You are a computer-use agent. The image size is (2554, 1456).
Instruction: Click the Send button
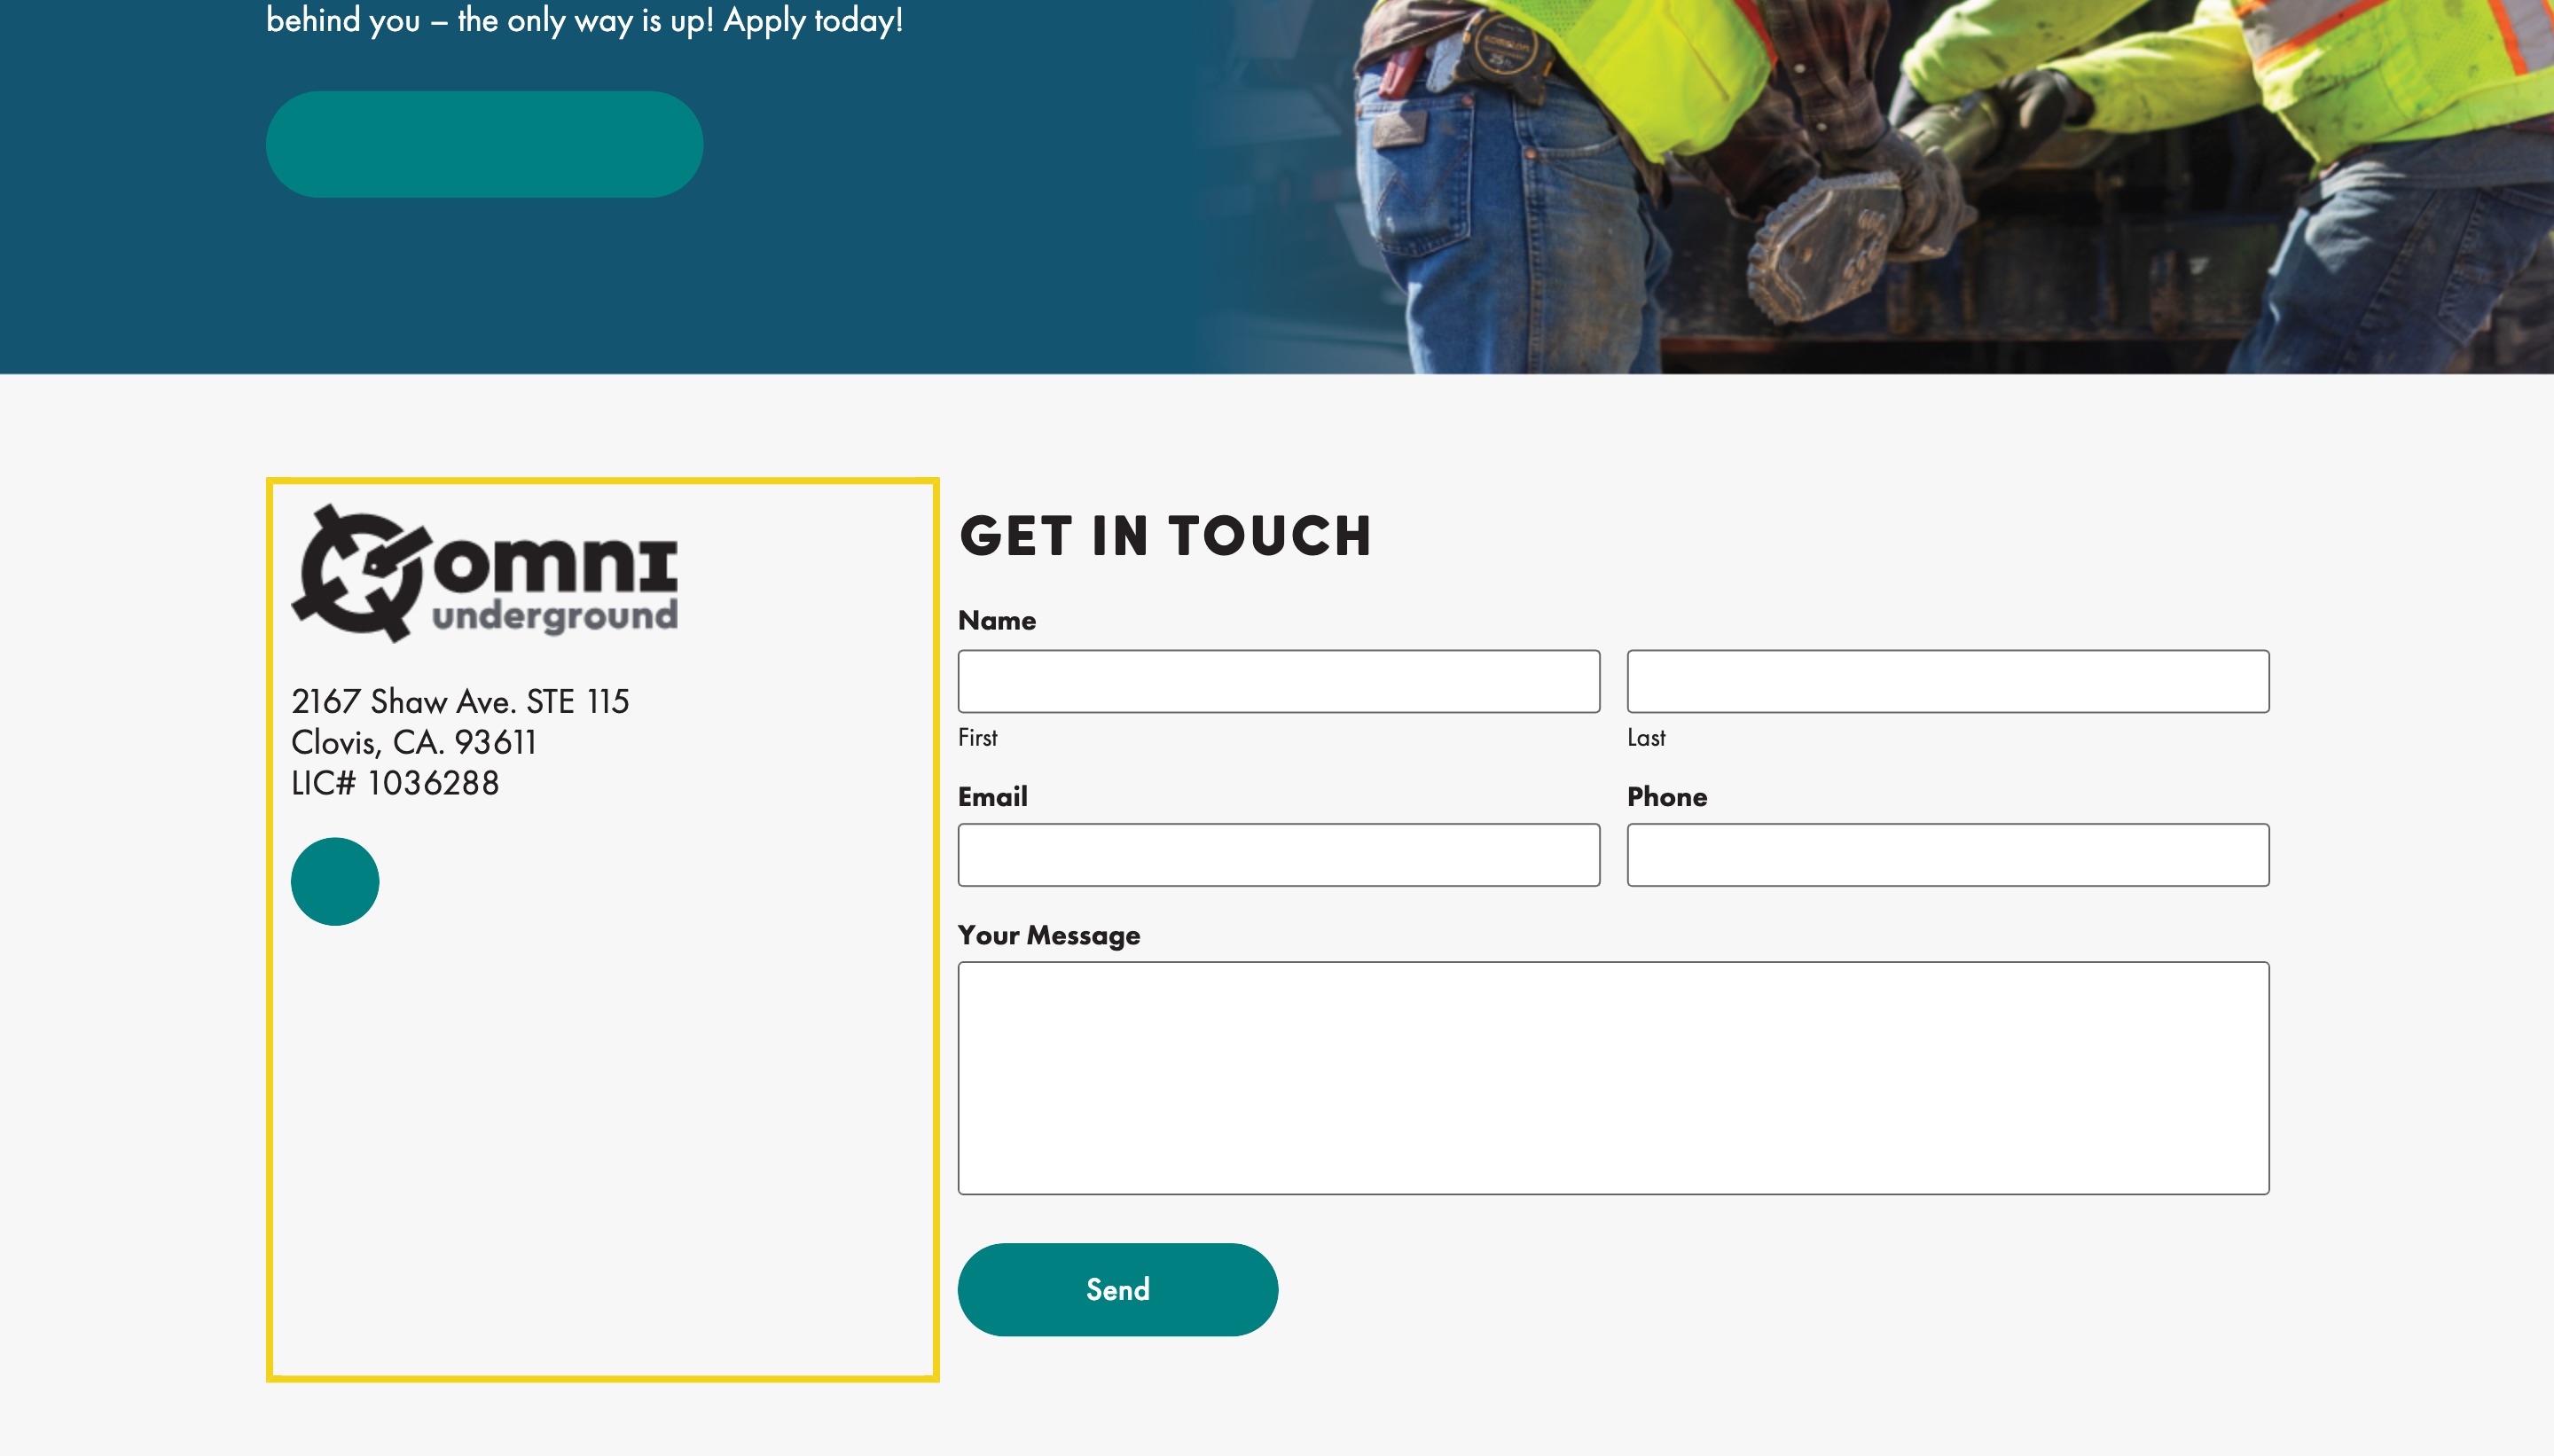(1117, 1289)
